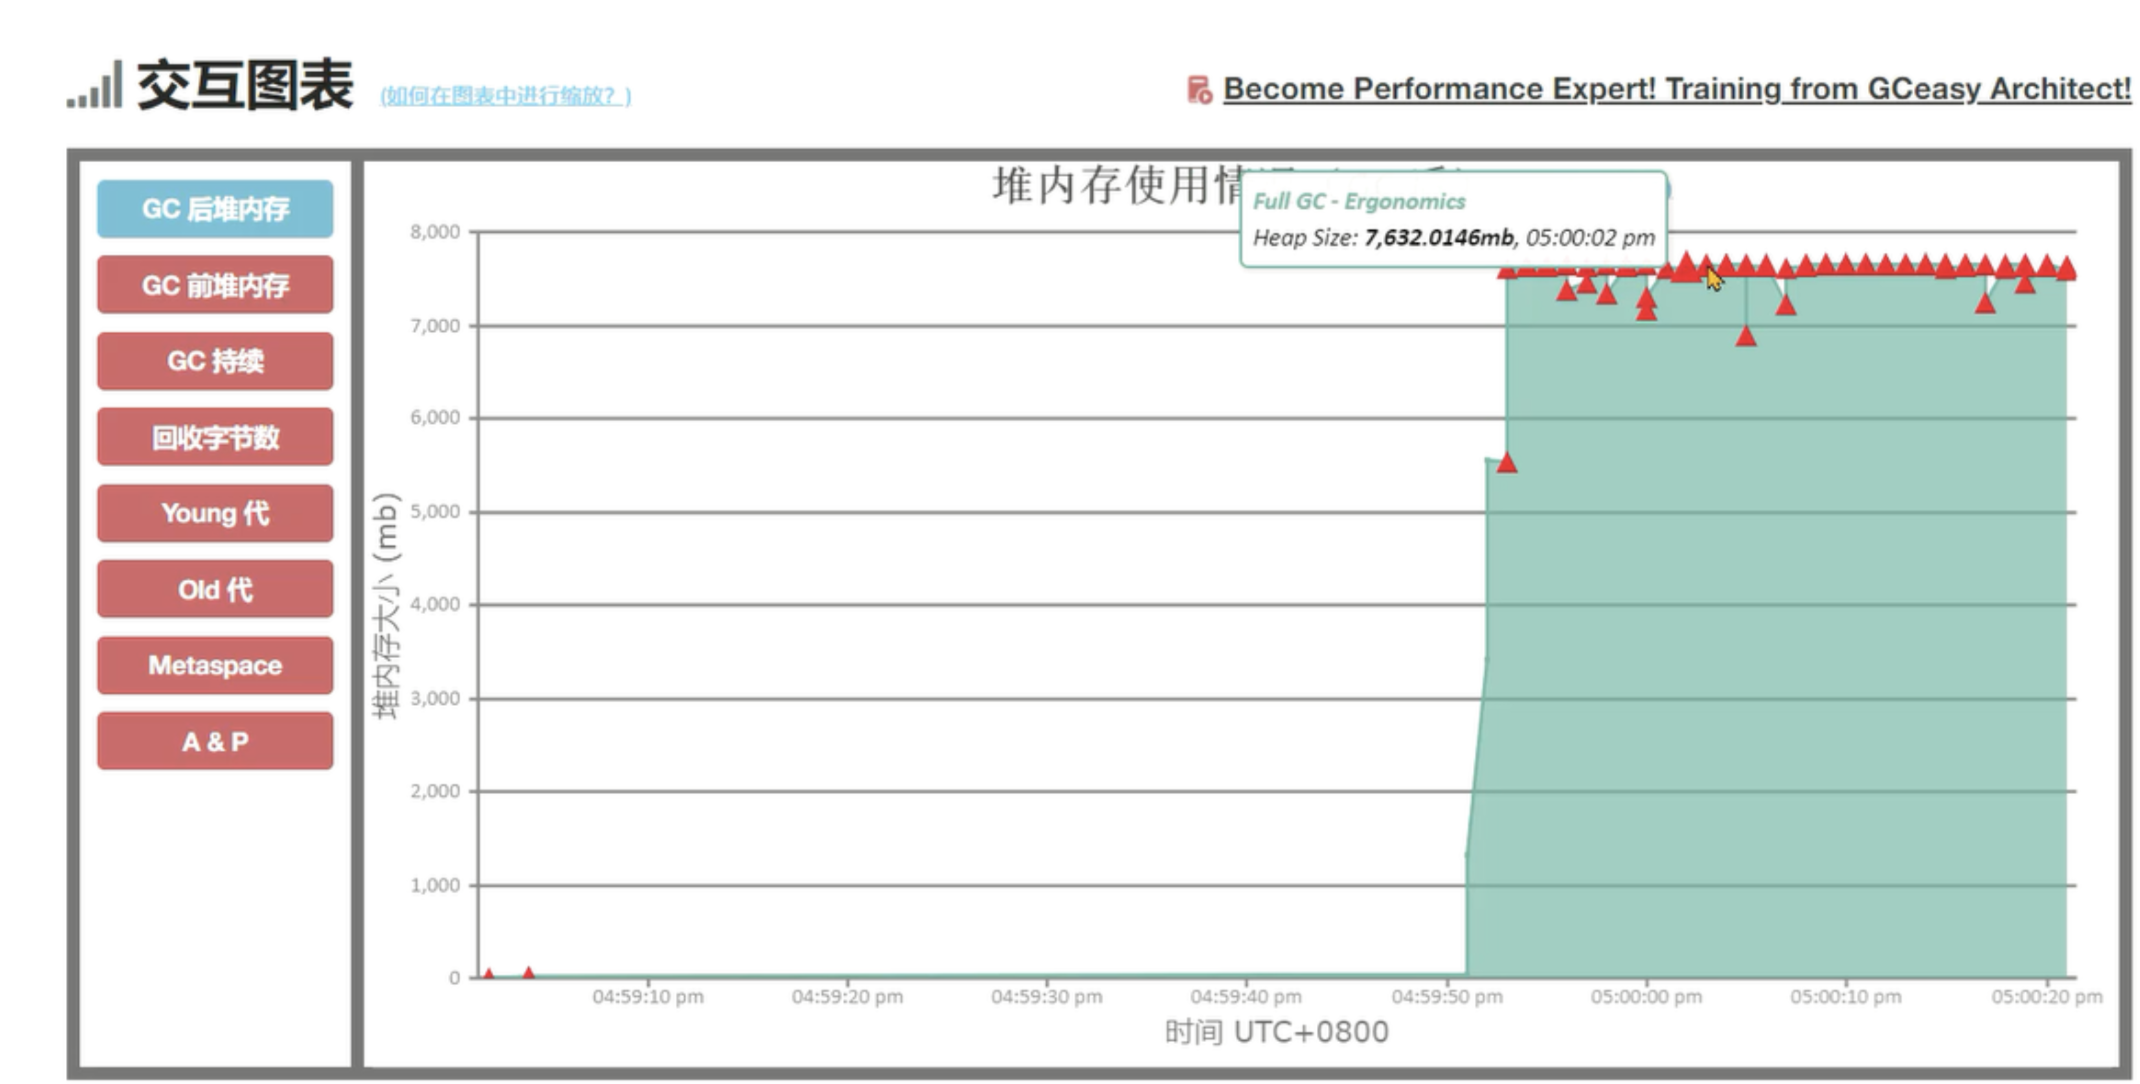Select the GC 后堆内存 tab button

(x=215, y=209)
